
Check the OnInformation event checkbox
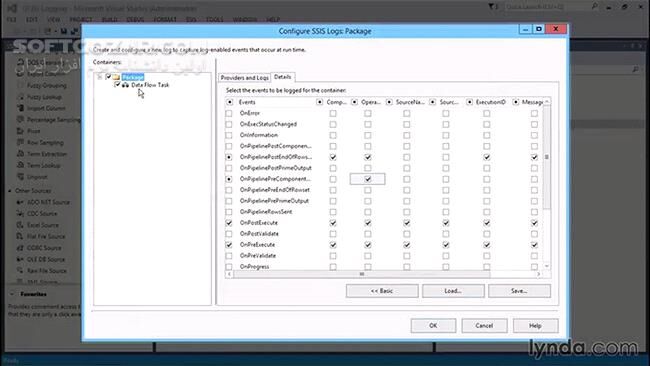229,135
